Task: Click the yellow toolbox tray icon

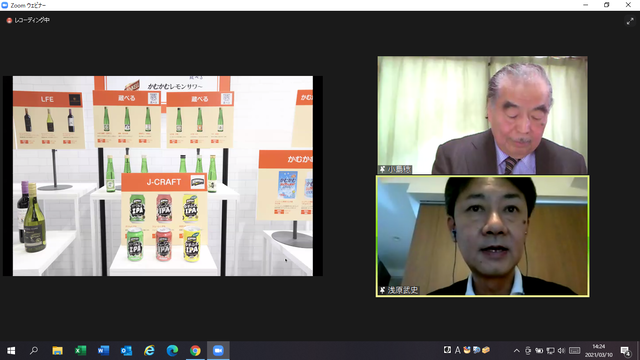Action: pos(486,350)
